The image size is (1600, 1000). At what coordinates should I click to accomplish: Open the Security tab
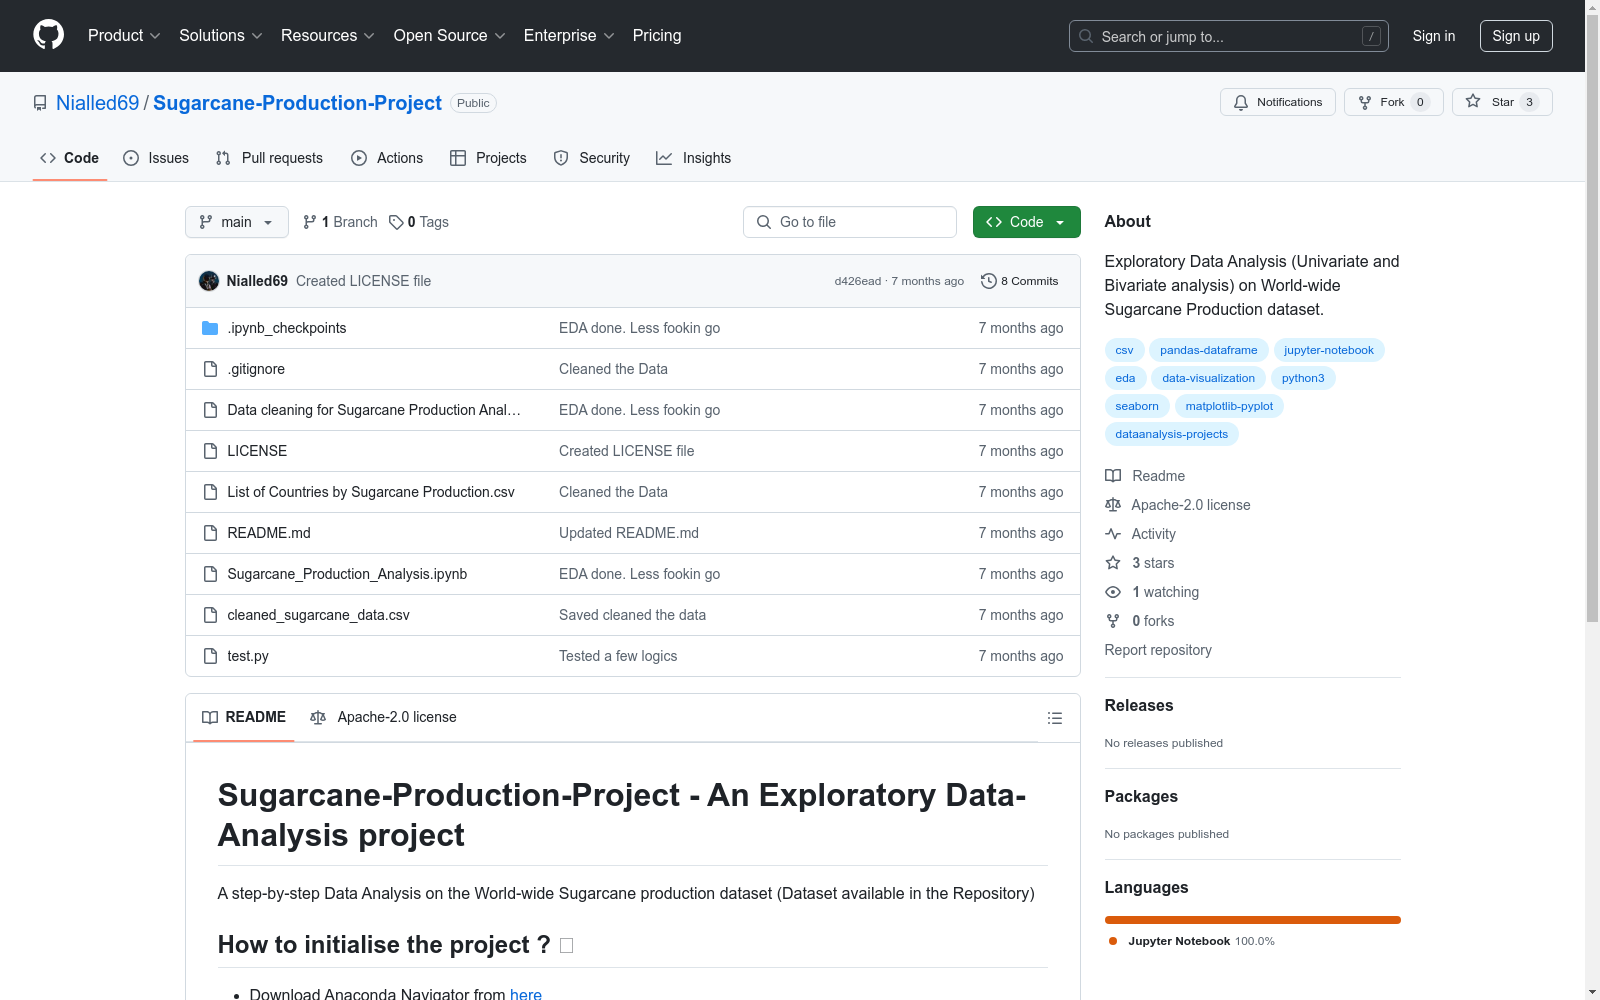592,158
